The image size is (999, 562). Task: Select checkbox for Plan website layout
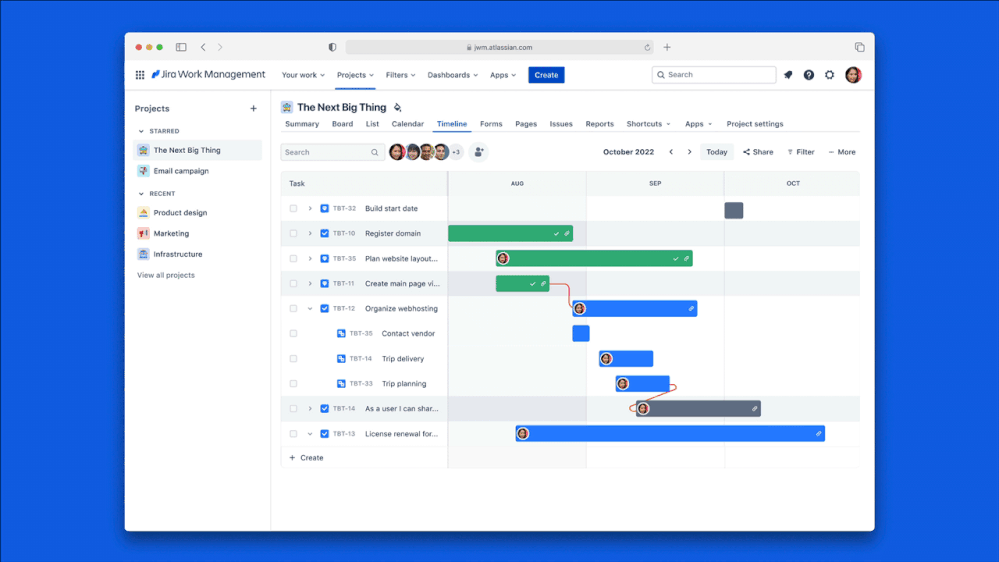[293, 259]
